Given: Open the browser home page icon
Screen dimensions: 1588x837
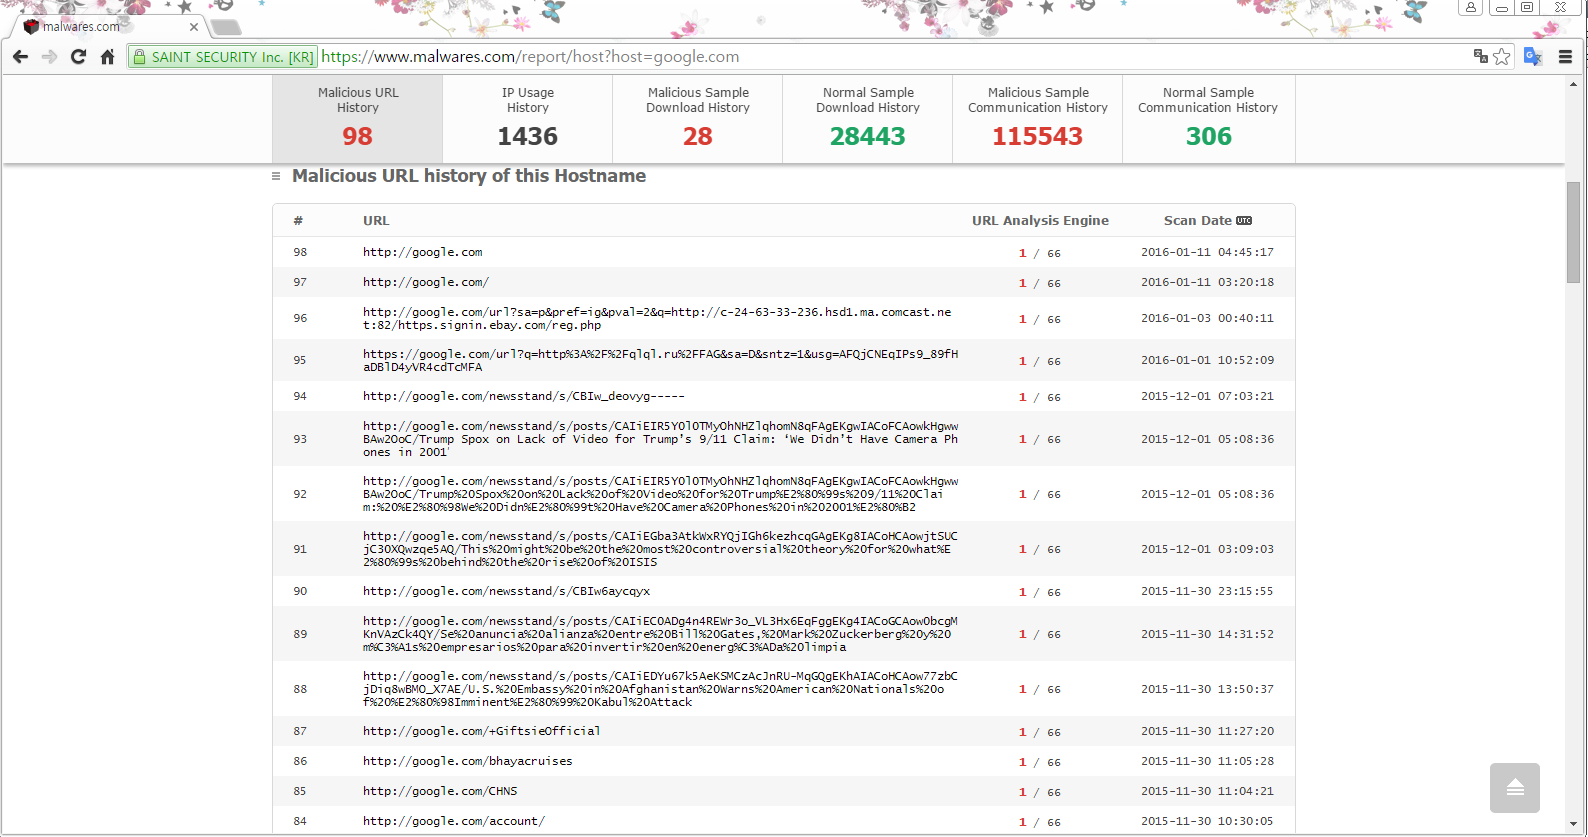Looking at the screenshot, I should 107,57.
